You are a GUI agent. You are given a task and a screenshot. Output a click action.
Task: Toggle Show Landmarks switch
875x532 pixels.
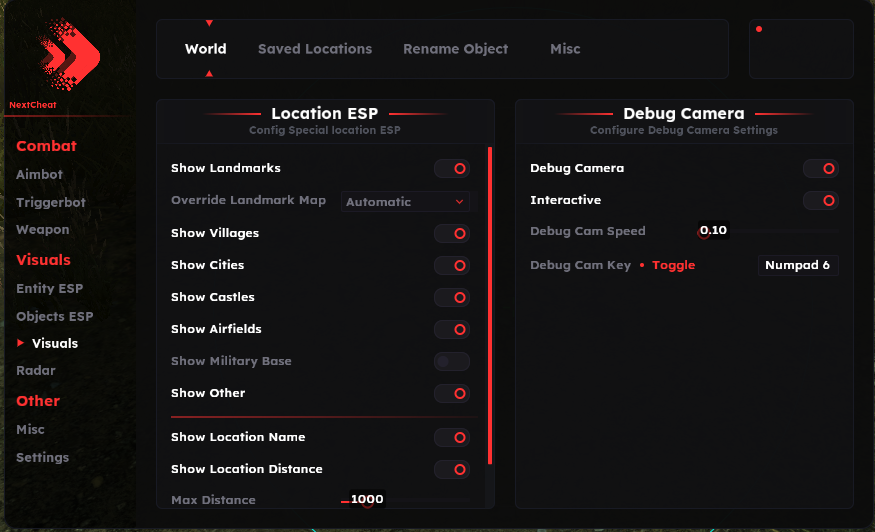tap(452, 169)
